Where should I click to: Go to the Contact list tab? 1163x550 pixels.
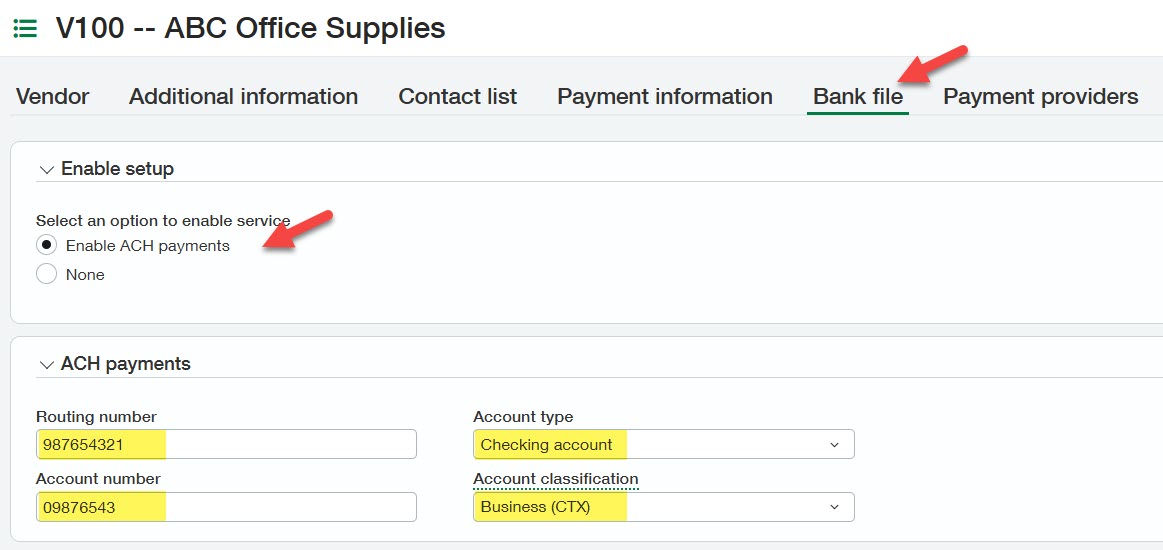(x=457, y=97)
